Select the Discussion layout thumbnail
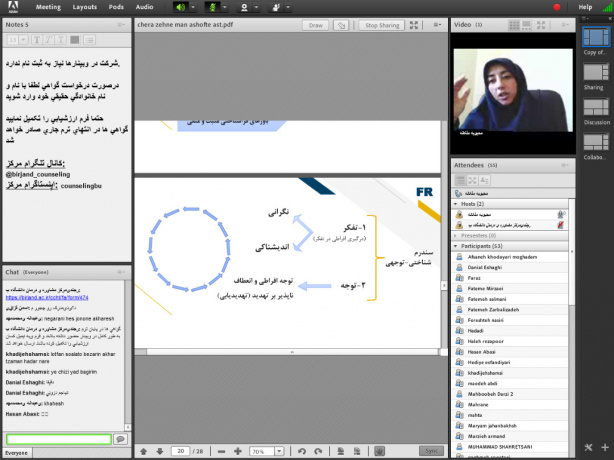Viewport: 614px width, 460px height. [x=596, y=107]
